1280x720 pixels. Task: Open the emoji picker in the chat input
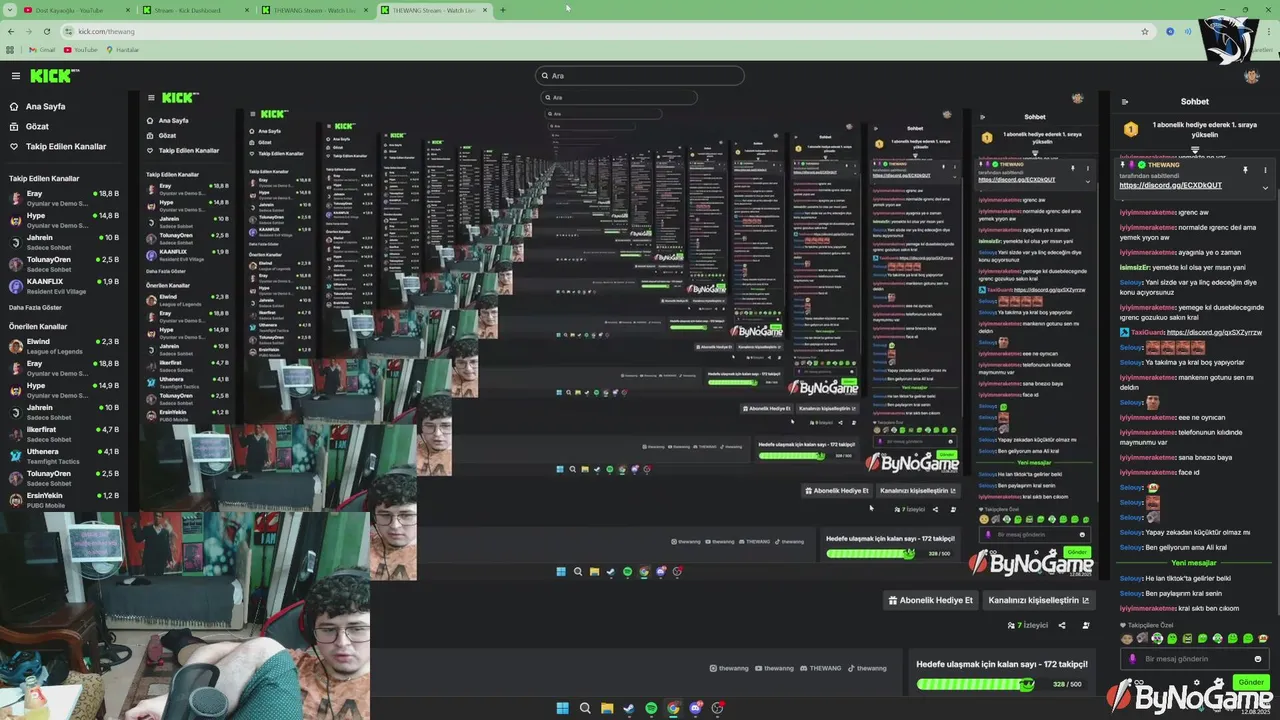point(1258,659)
